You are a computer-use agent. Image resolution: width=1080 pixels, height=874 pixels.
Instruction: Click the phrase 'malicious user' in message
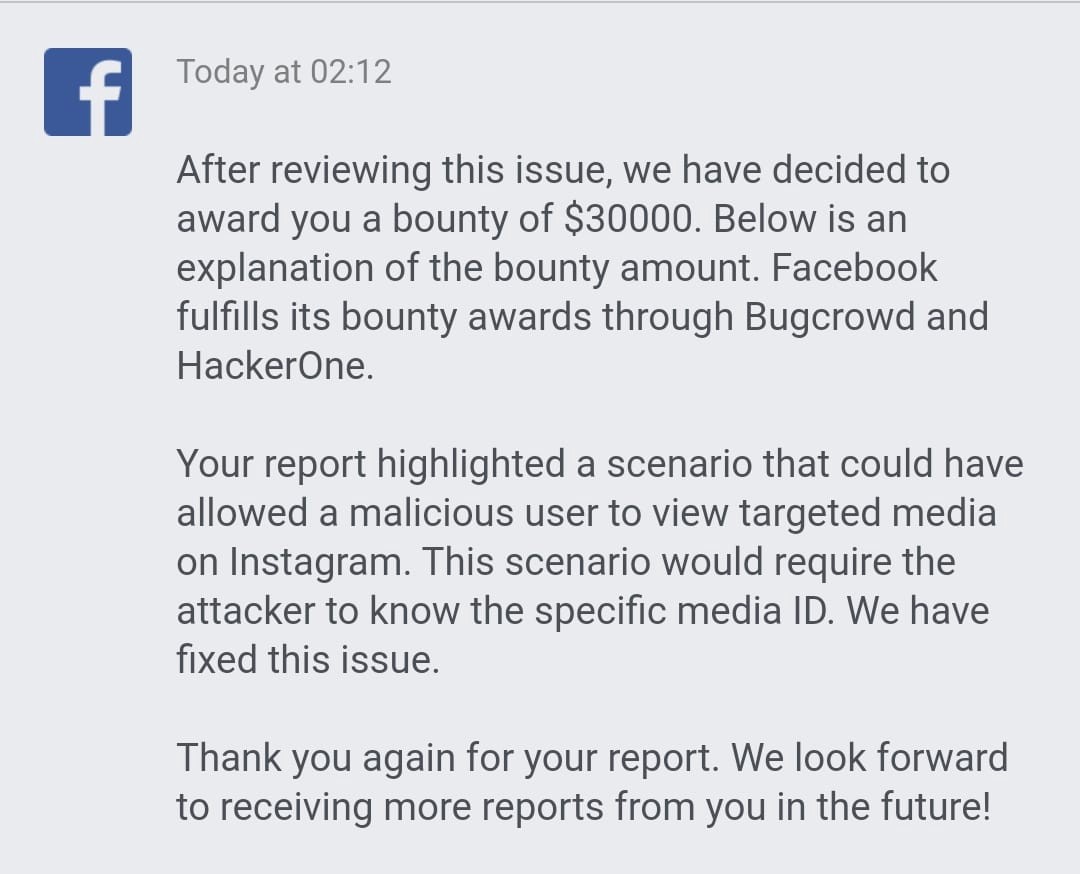(x=472, y=512)
